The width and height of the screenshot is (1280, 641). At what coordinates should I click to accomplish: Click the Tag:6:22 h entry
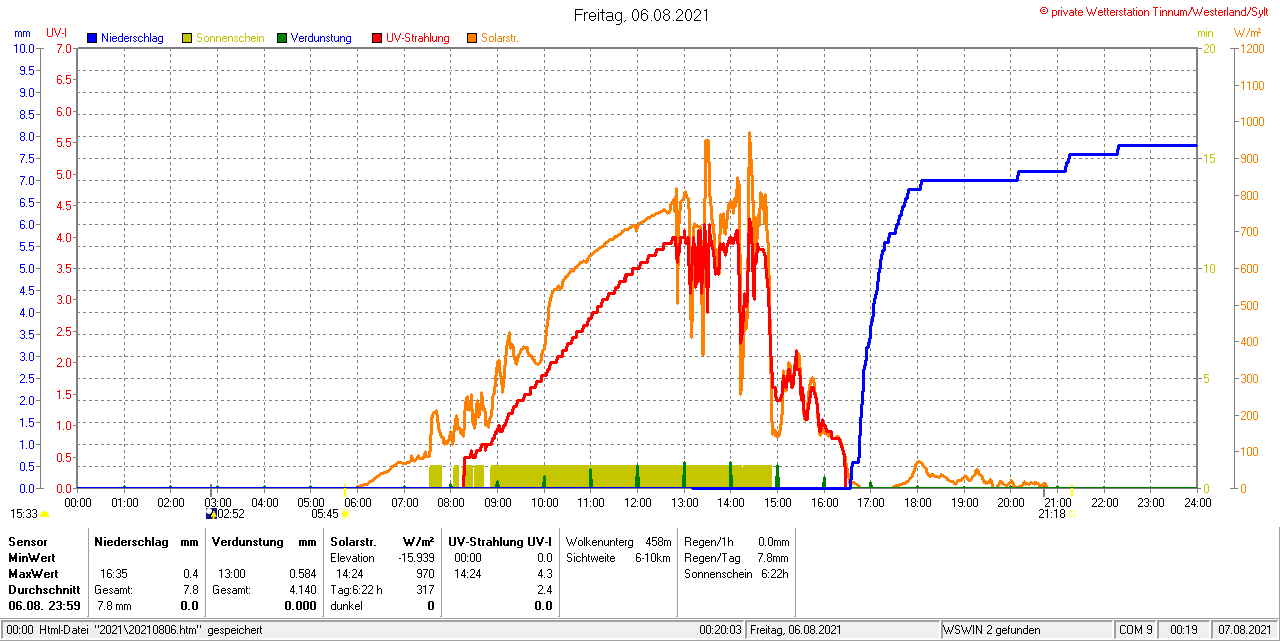(x=356, y=590)
